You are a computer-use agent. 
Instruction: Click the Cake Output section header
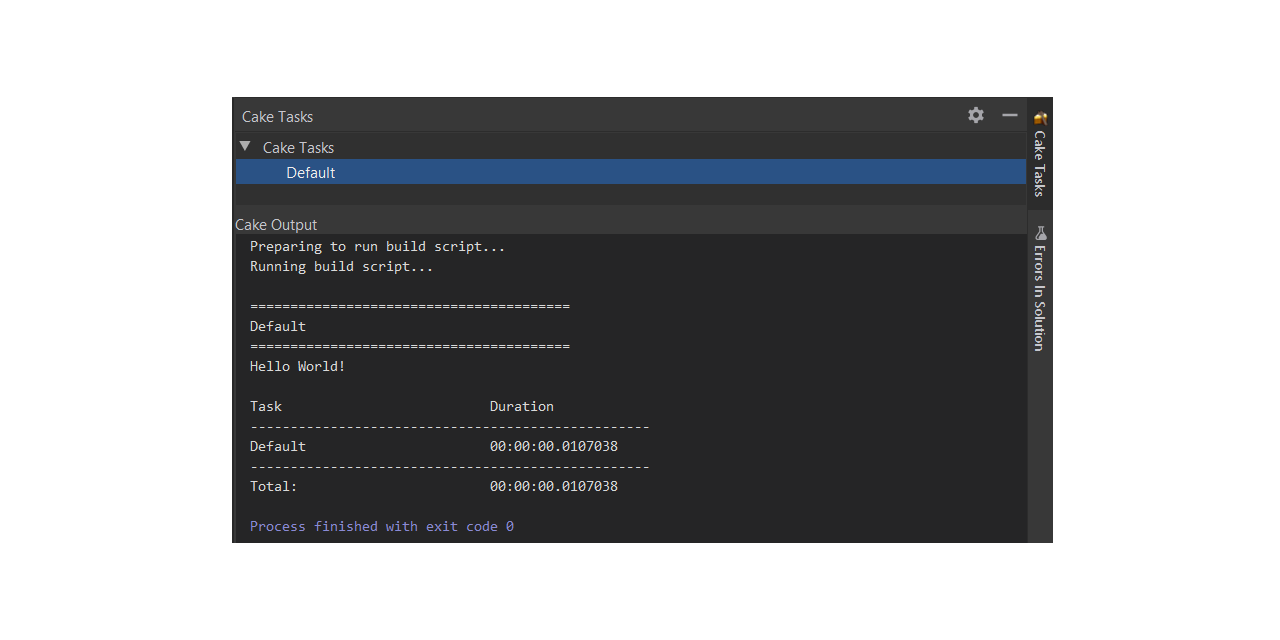276,224
